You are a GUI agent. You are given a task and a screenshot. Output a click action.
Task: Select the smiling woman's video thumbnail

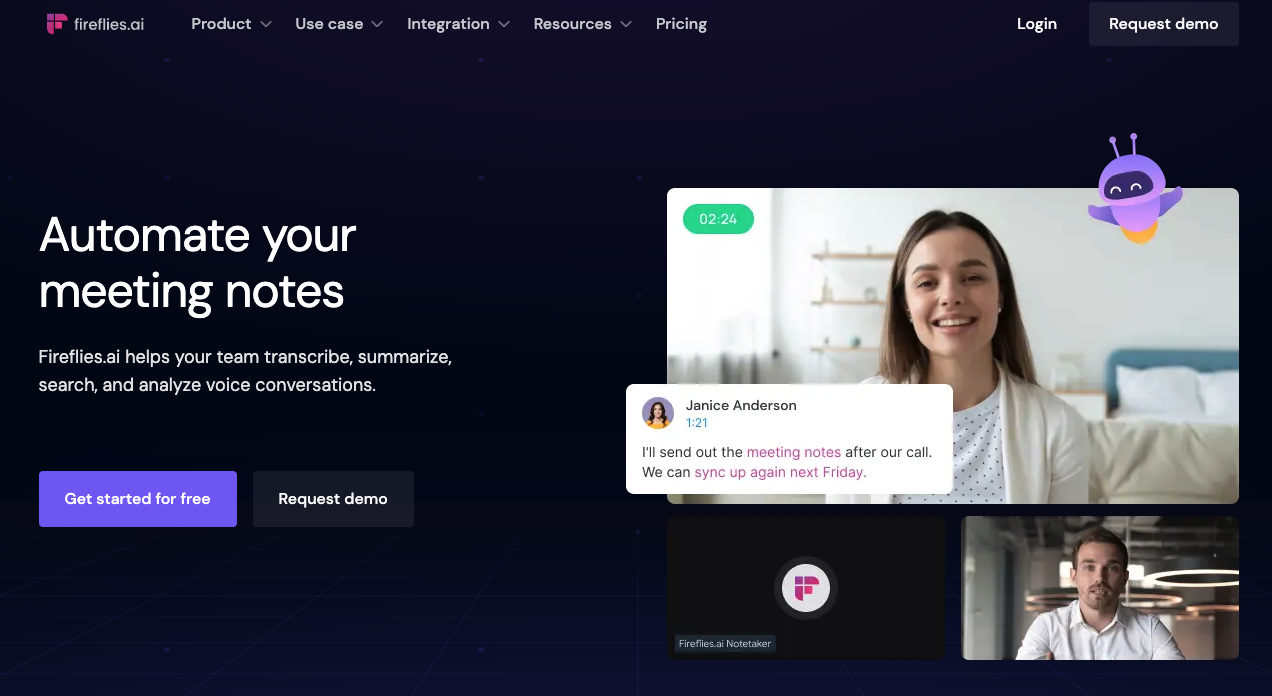[953, 346]
